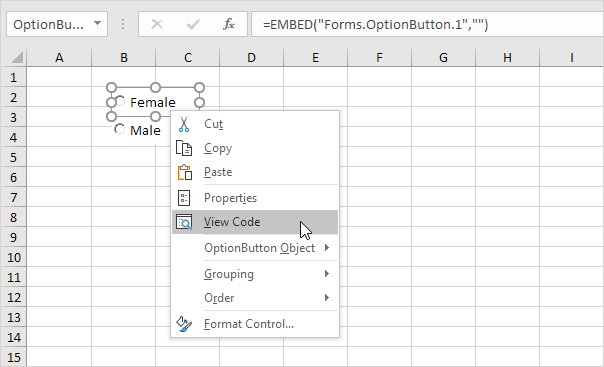Open the Name Box dropdown arrow

pyautogui.click(x=97, y=23)
